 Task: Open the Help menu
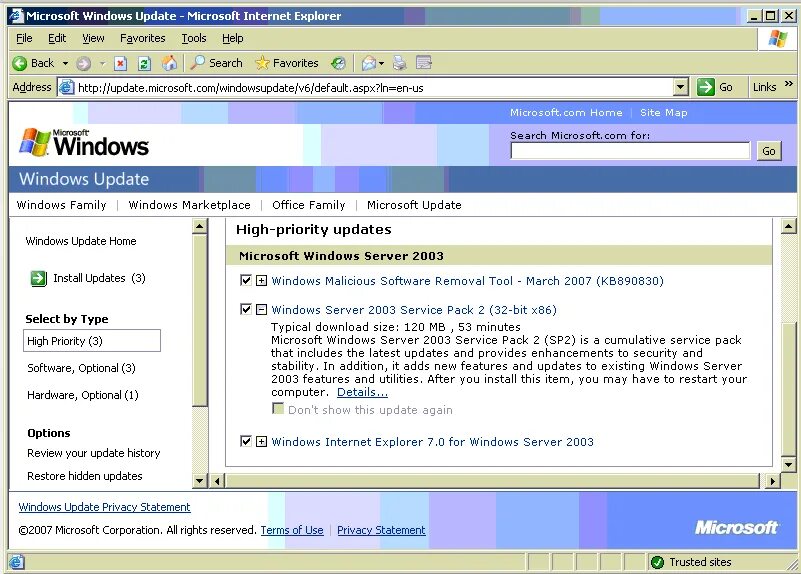point(232,38)
